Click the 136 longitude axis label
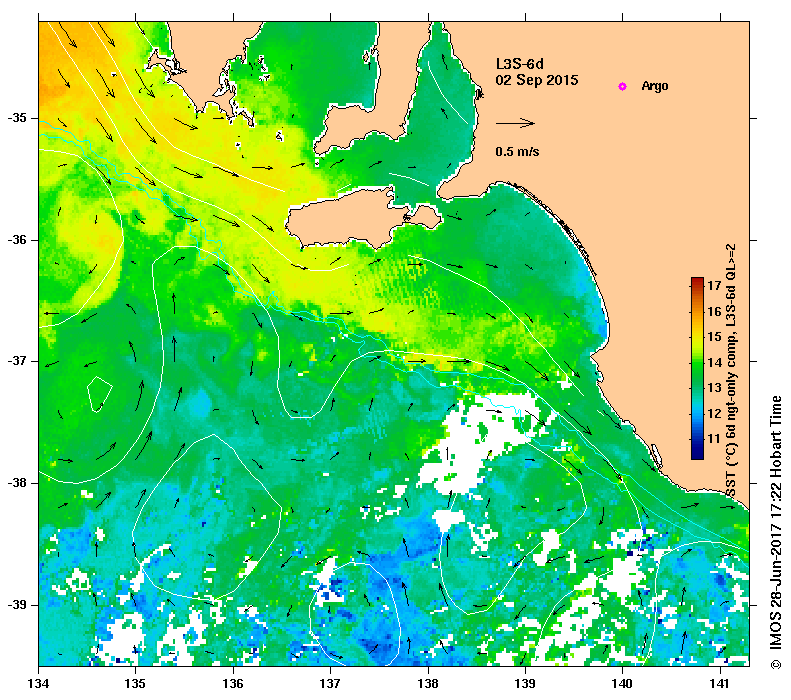This screenshot has height=700, width=791. [233, 684]
